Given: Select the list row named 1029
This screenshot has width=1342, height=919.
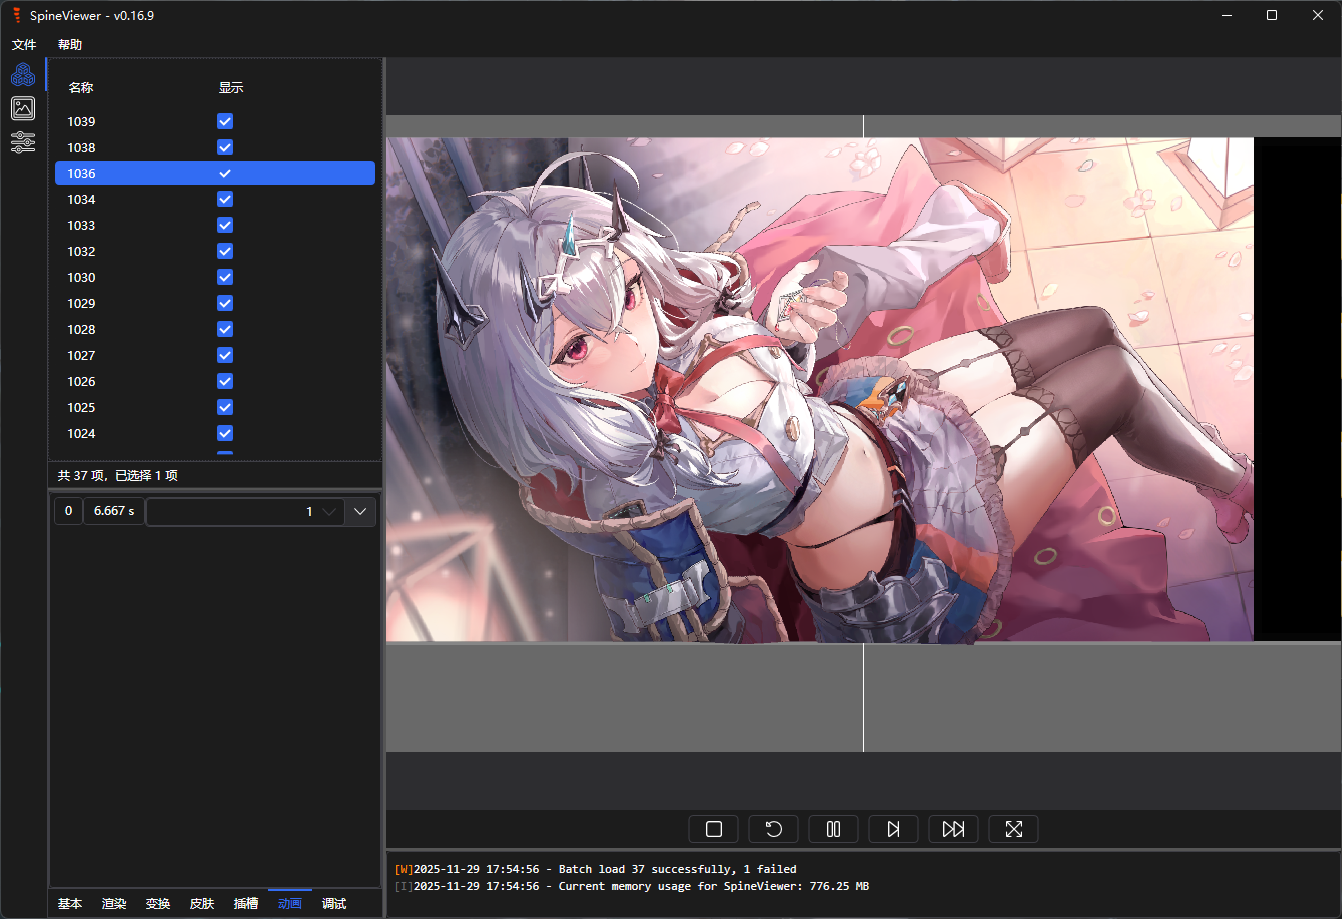Looking at the screenshot, I should [x=215, y=303].
